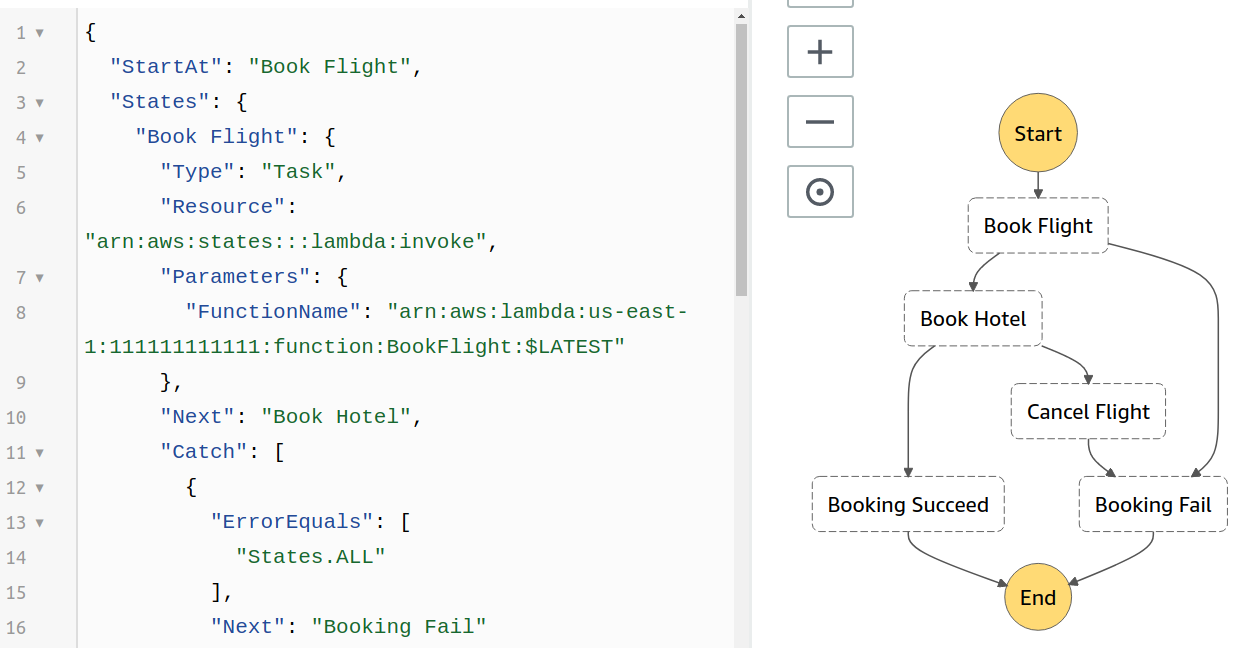The height and width of the screenshot is (648, 1255).
Task: Select the Booking Succeed state node
Action: 908,504
